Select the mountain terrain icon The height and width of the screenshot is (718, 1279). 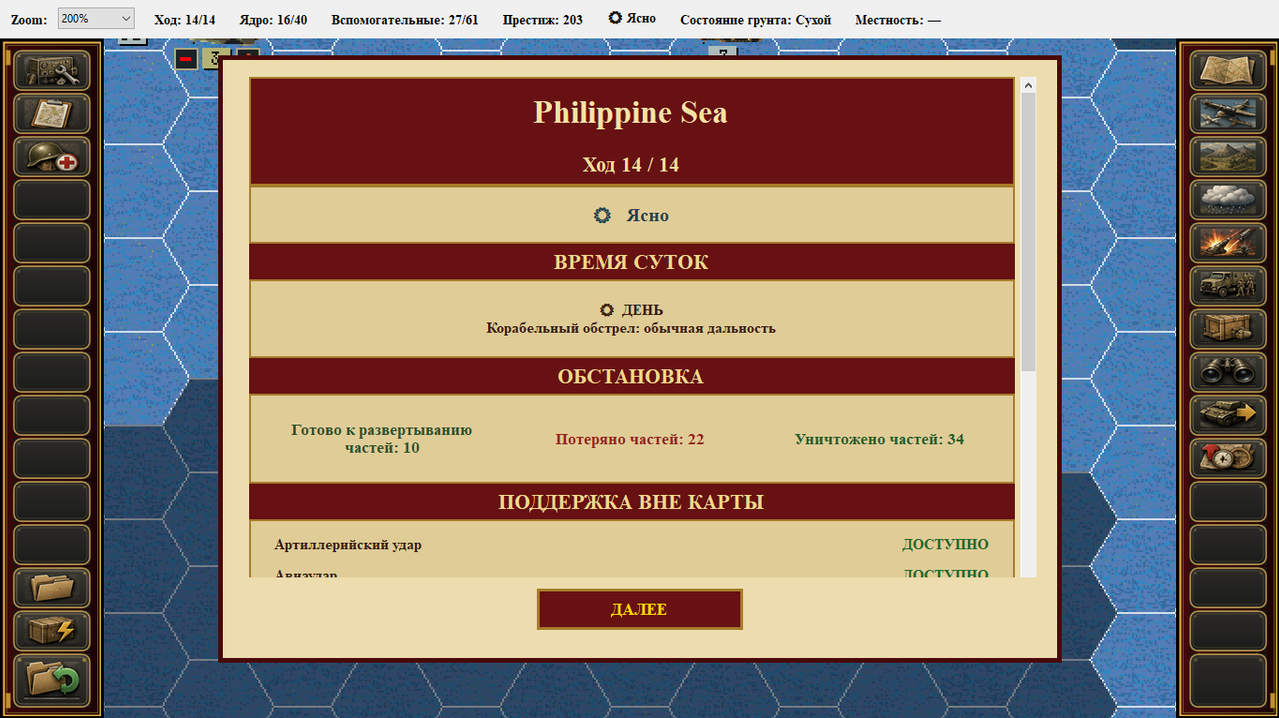pos(1227,157)
